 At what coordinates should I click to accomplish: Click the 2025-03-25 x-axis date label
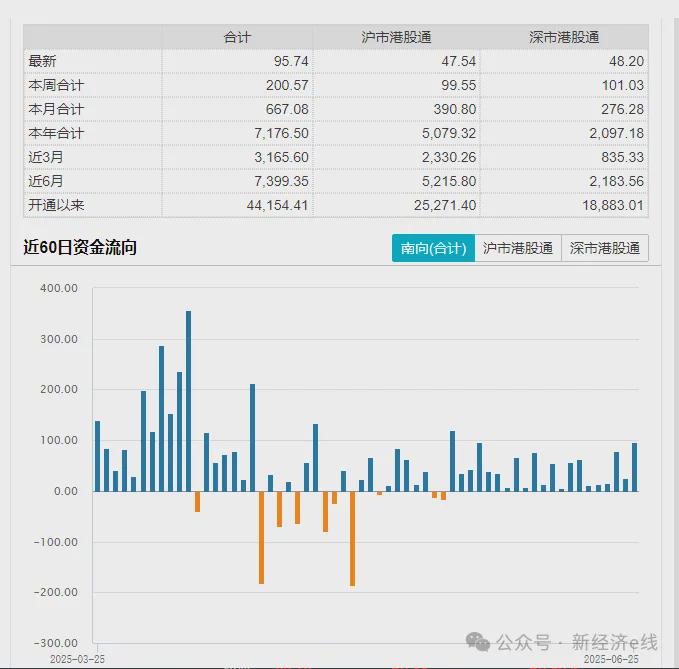pyautogui.click(x=77, y=659)
